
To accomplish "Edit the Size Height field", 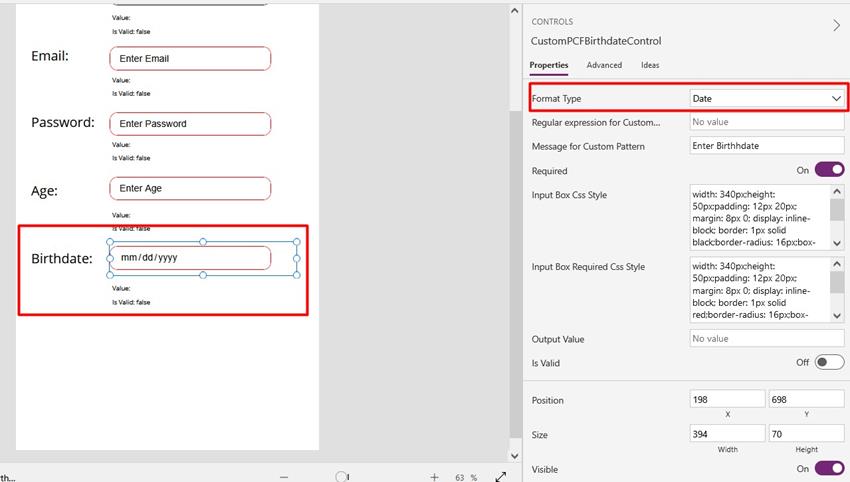I will tap(806, 434).
